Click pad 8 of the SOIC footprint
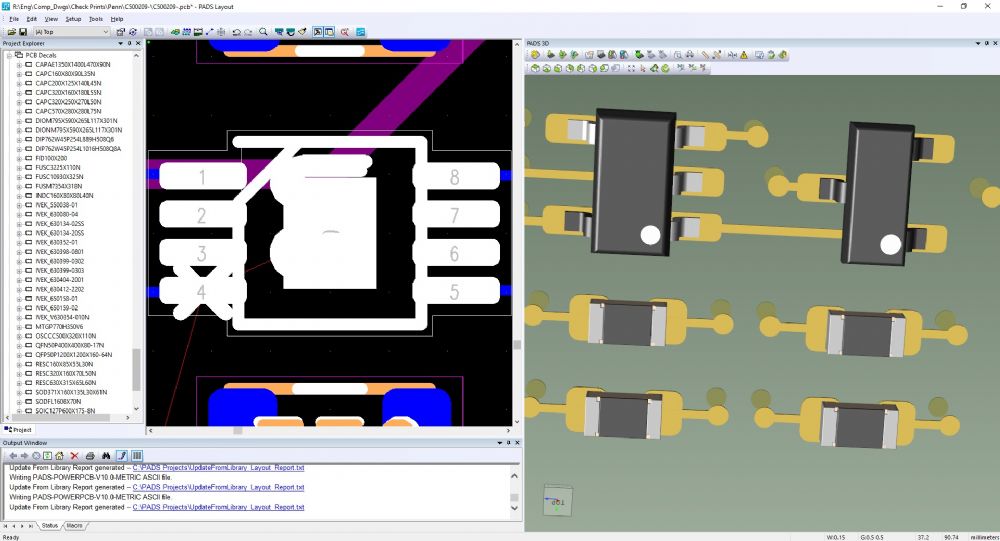 [455, 176]
